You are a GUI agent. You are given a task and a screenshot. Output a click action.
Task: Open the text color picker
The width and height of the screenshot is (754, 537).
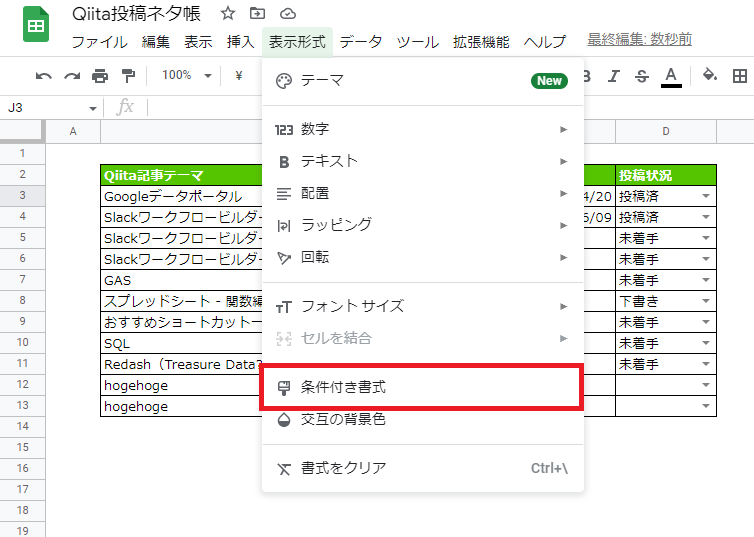point(671,77)
